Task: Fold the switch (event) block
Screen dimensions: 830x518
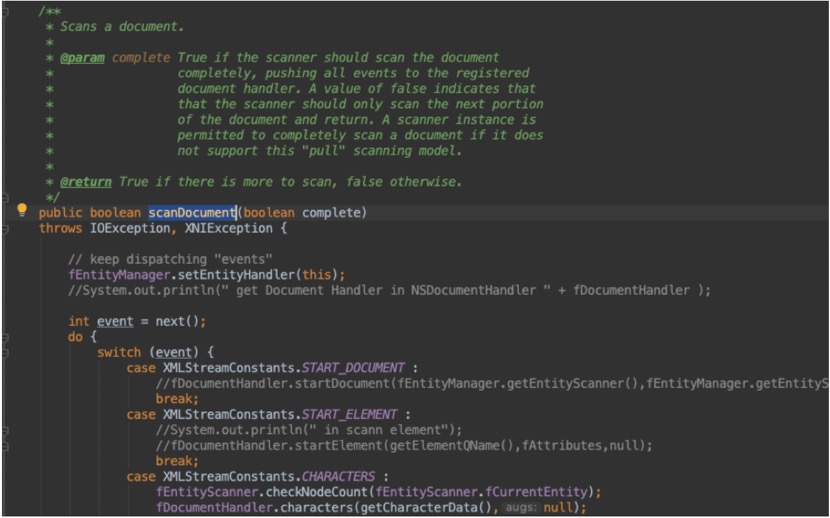Action: pos(5,353)
